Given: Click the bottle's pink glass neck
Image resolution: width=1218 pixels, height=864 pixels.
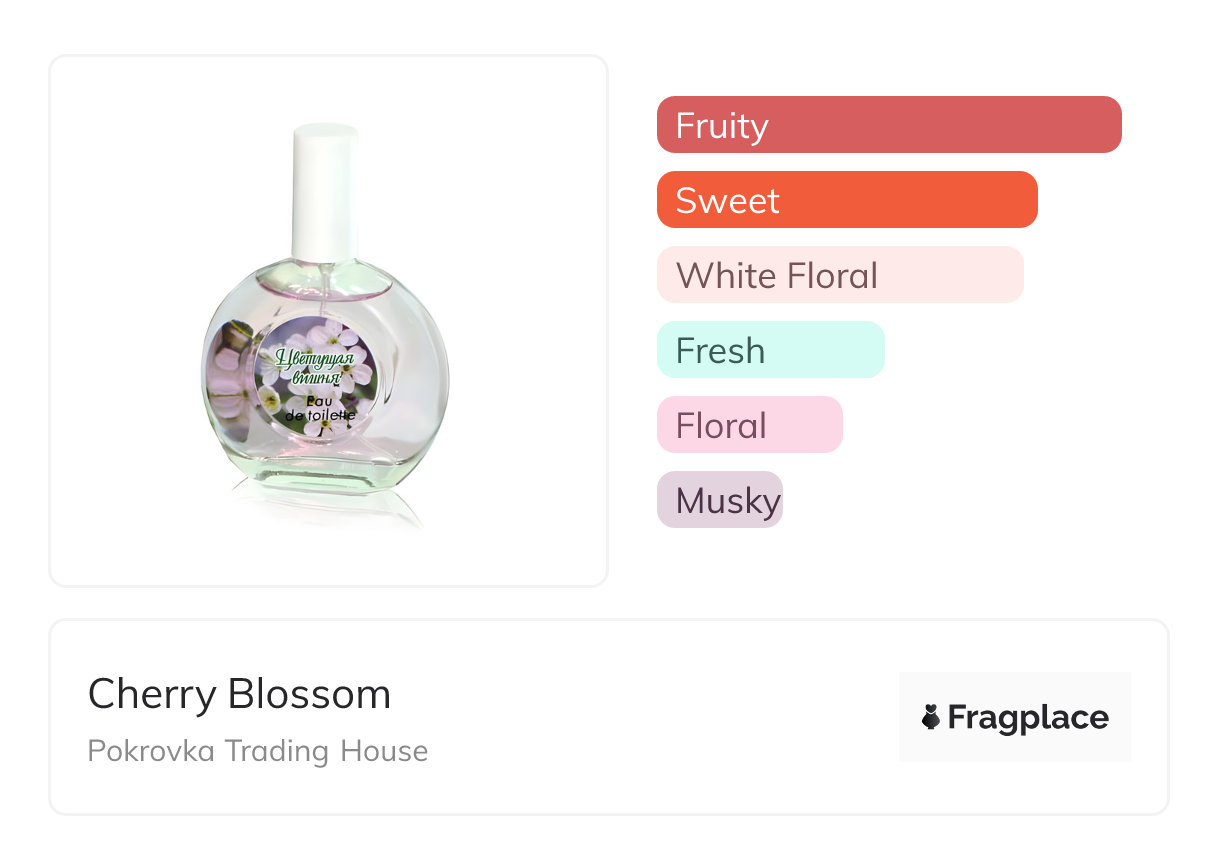Looking at the screenshot, I should [x=325, y=278].
